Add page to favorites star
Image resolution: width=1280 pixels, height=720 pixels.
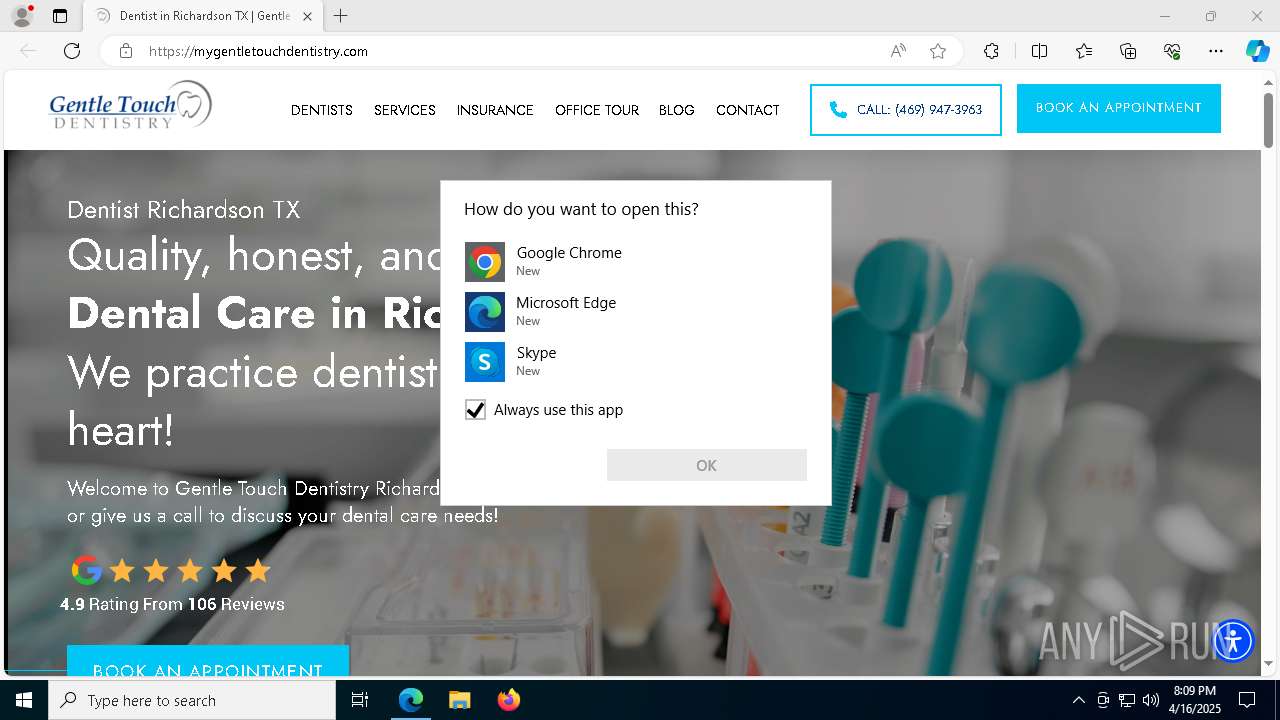938,51
